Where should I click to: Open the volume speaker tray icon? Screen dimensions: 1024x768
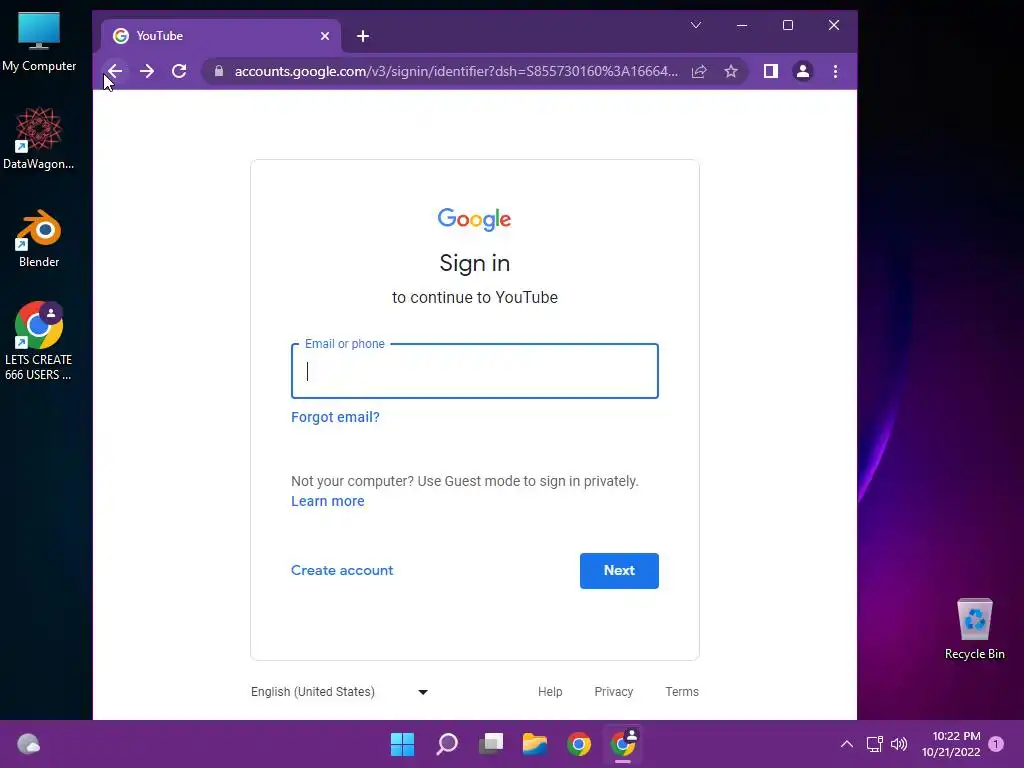pos(899,744)
